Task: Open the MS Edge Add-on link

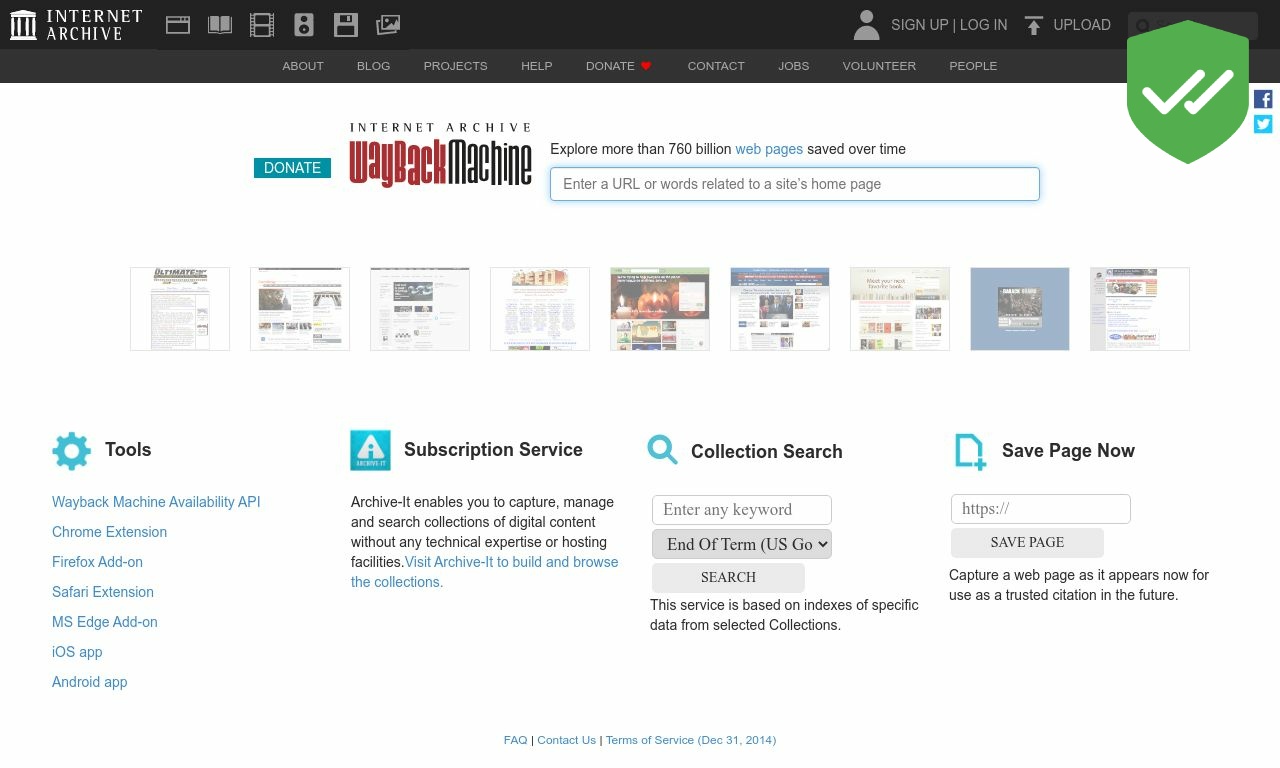Action: [x=105, y=622]
